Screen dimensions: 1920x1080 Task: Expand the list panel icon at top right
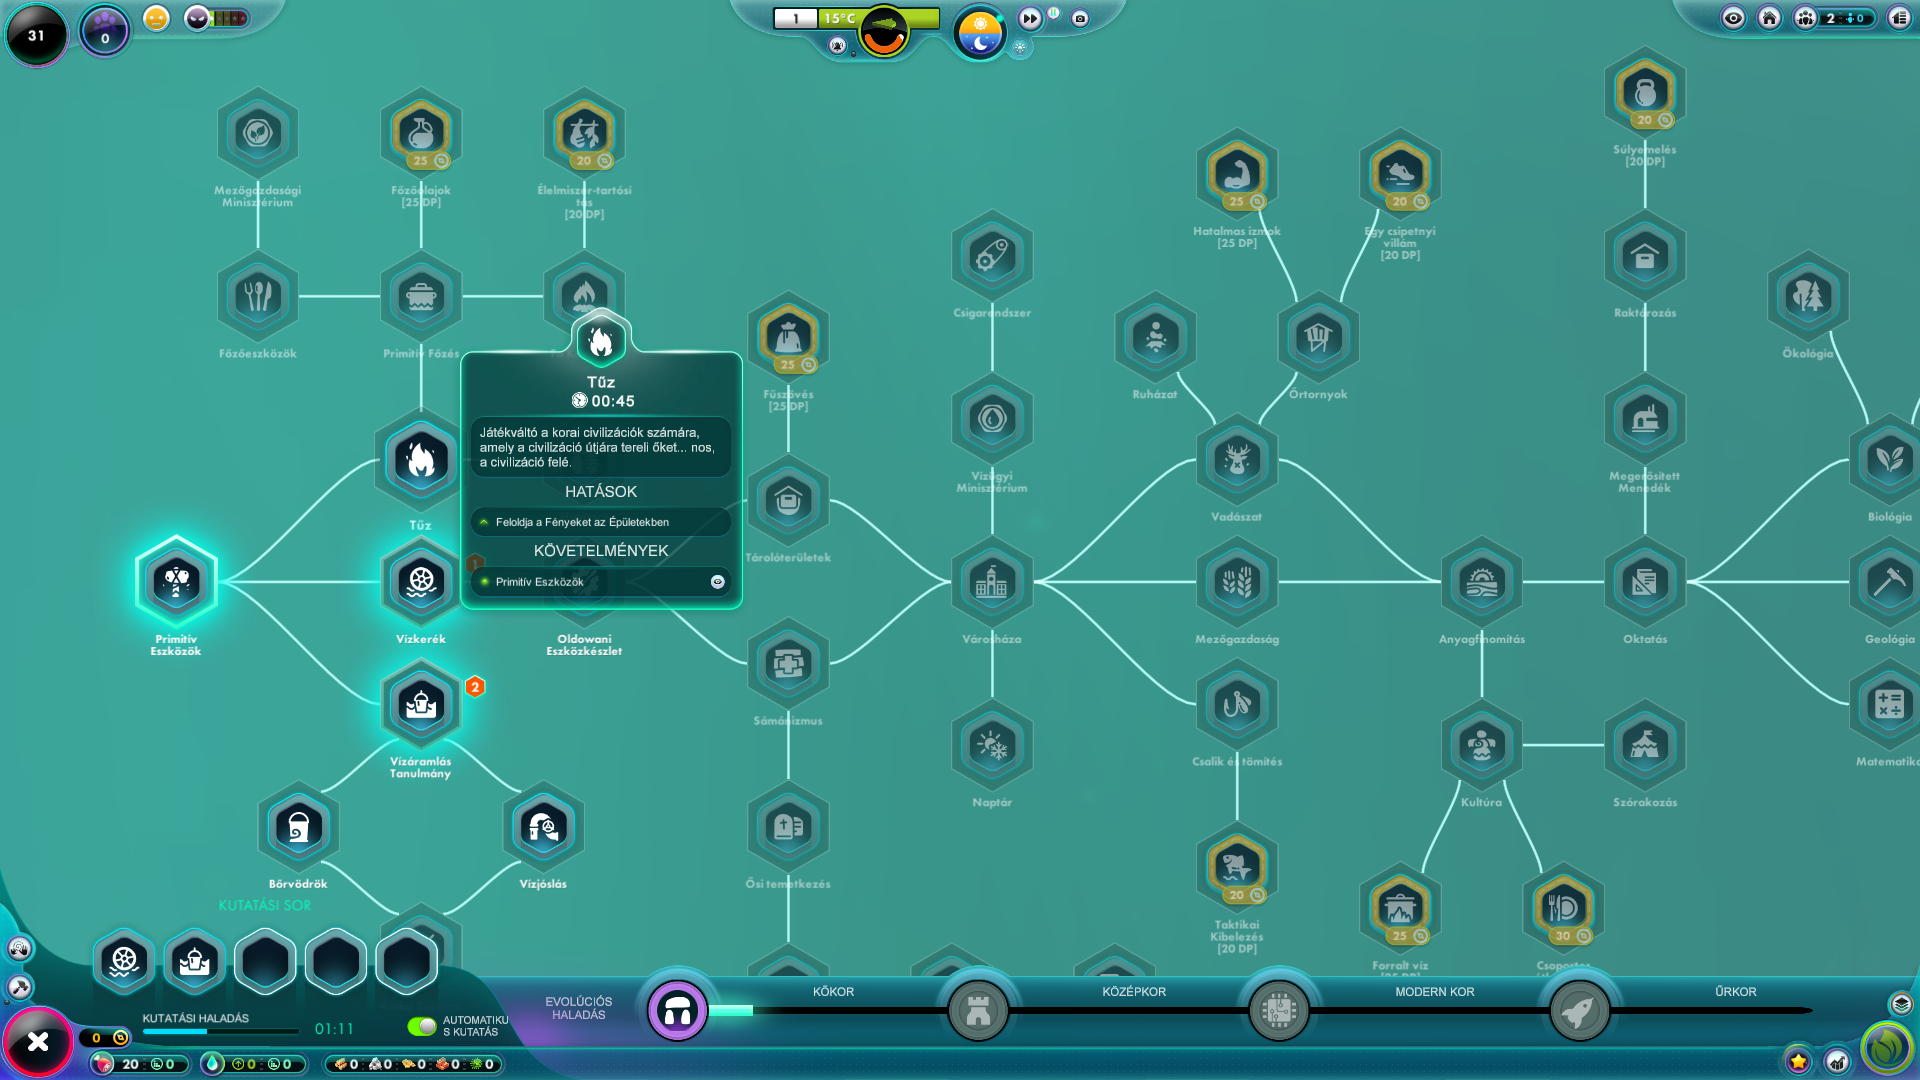1898,18
